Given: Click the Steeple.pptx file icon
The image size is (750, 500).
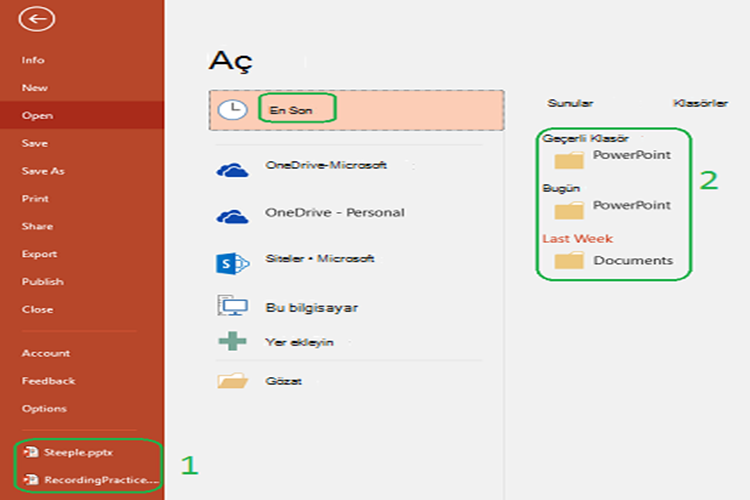Looking at the screenshot, I should (31, 452).
